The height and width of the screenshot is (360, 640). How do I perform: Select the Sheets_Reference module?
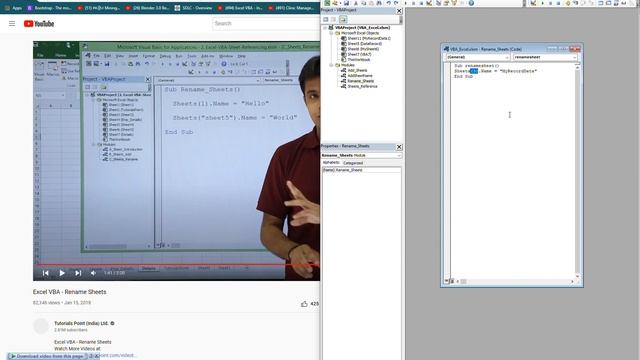(x=359, y=86)
